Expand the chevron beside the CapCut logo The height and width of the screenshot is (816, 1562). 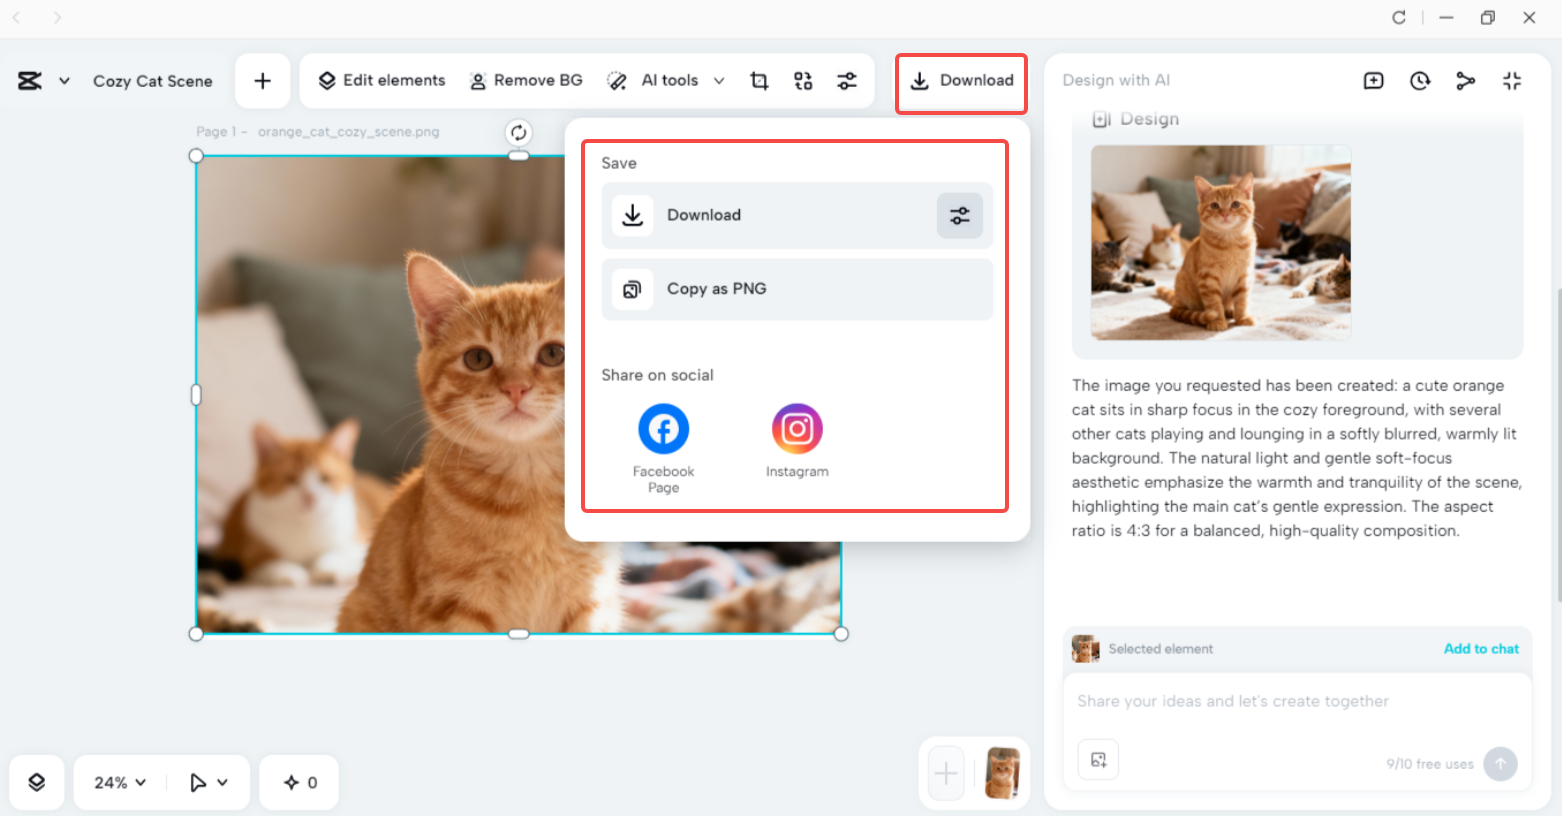pos(64,81)
